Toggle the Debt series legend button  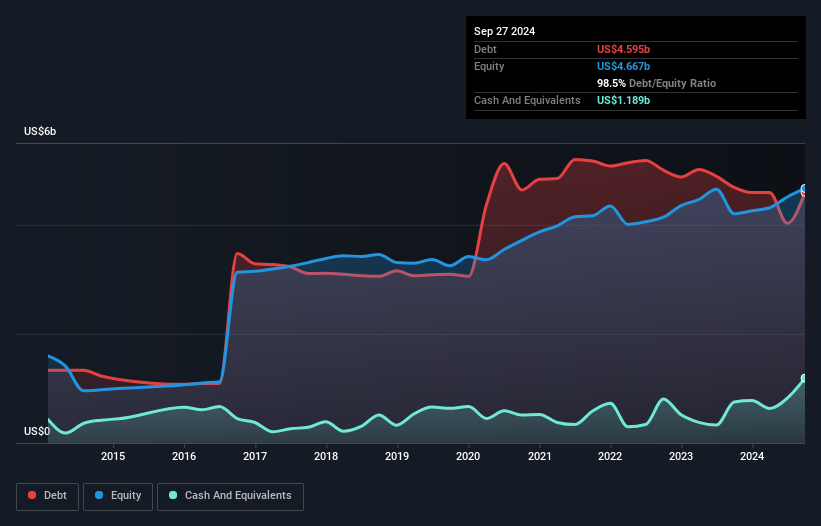tap(48, 496)
